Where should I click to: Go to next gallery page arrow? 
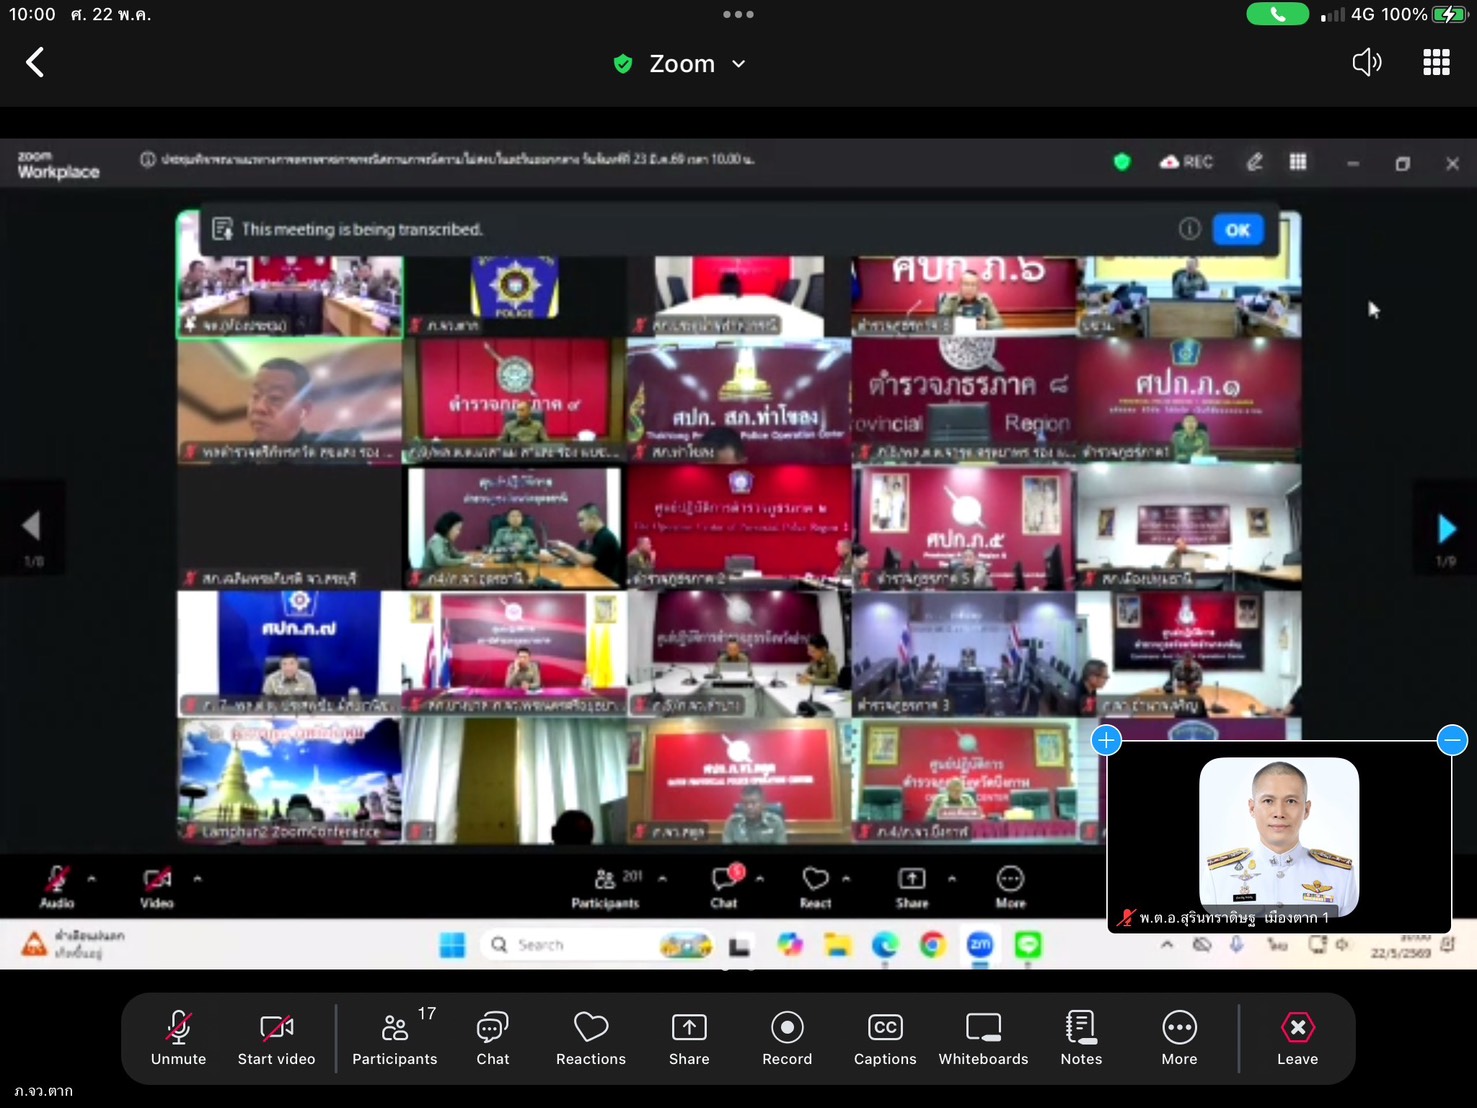(1446, 528)
